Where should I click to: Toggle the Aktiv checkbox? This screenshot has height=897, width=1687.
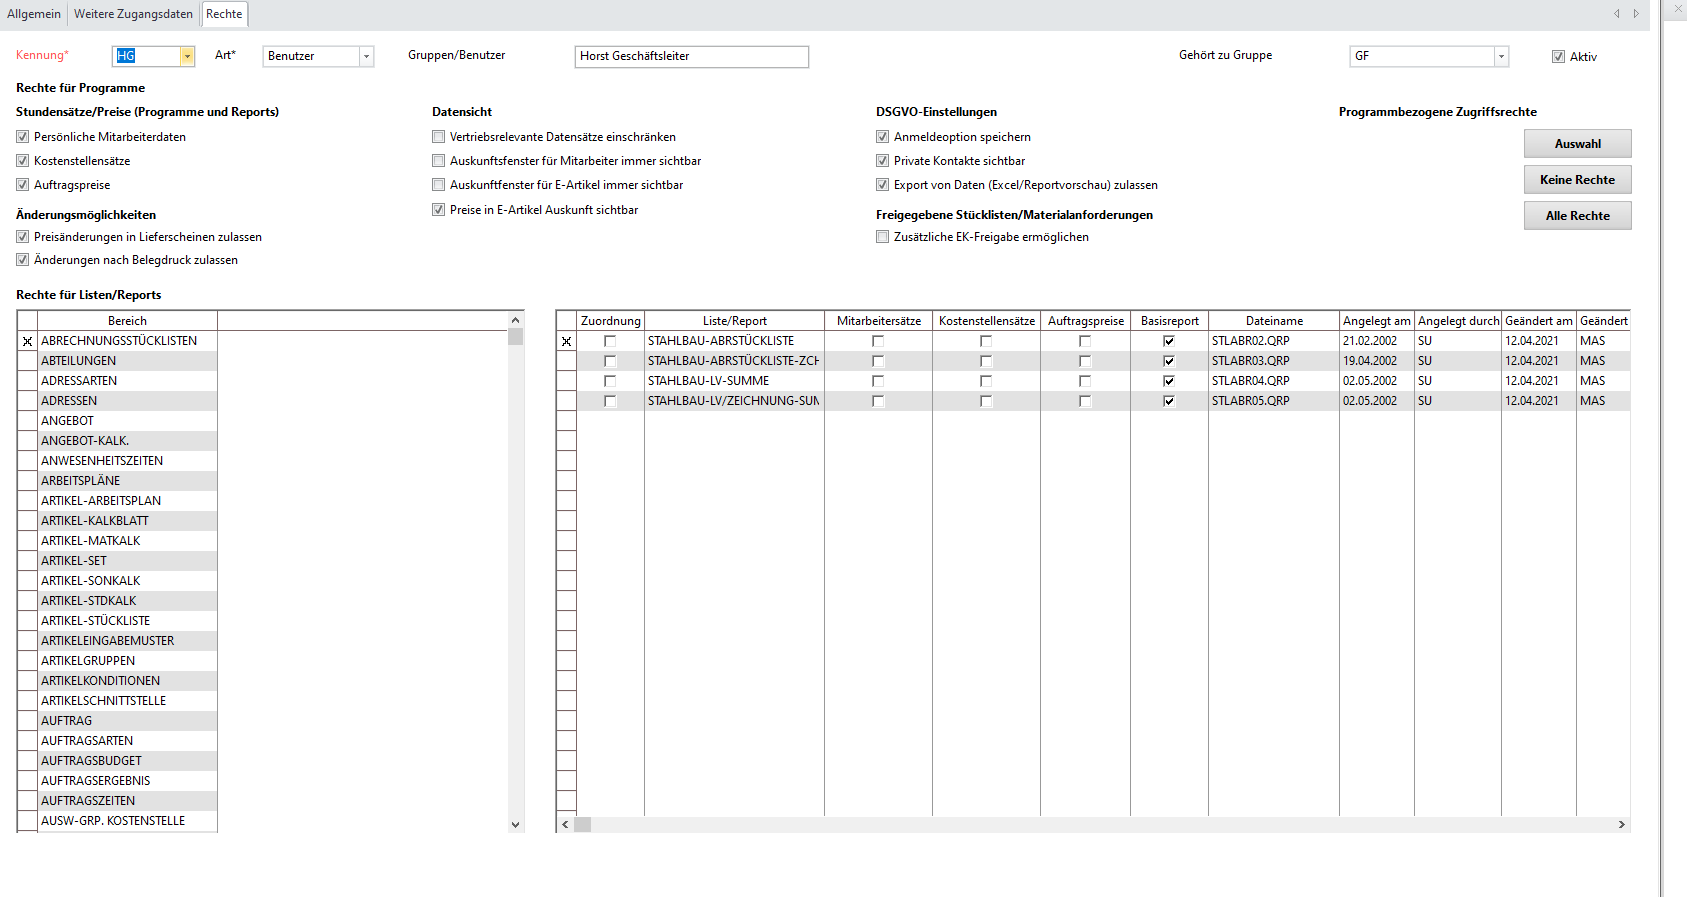(1558, 57)
